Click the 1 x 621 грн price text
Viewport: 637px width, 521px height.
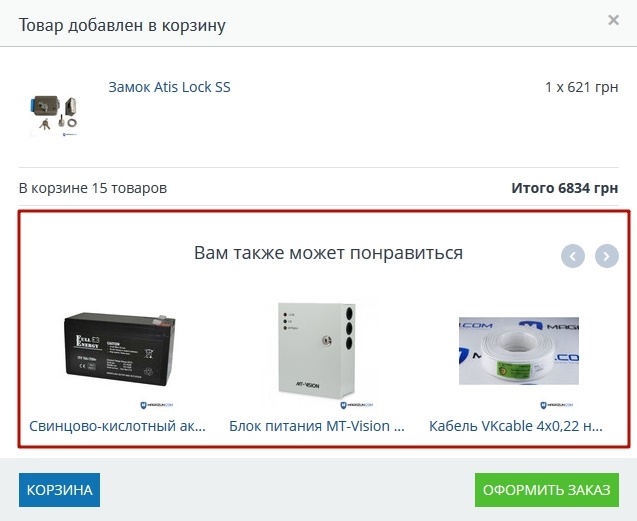(582, 87)
